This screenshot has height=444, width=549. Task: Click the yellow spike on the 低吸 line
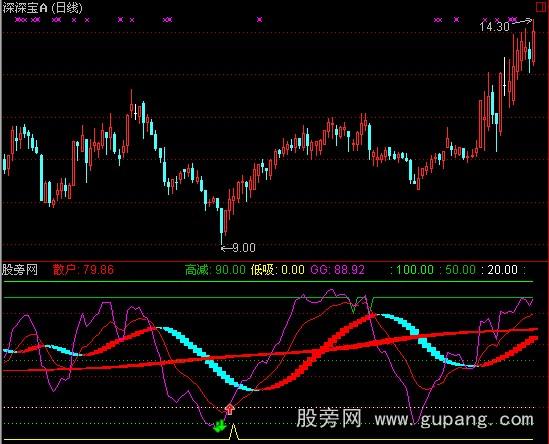(x=234, y=431)
